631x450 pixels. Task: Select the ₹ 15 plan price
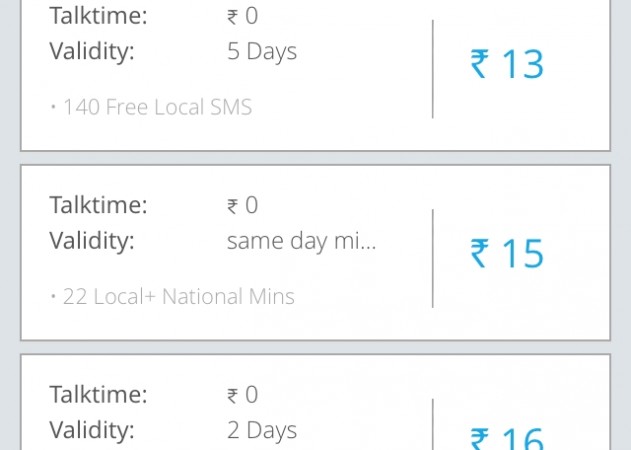coord(507,254)
